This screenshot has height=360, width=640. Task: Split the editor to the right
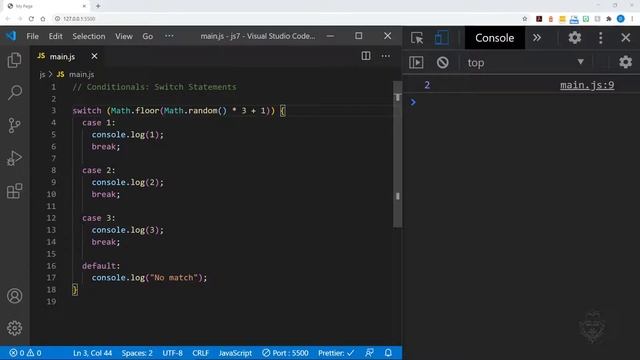366,56
